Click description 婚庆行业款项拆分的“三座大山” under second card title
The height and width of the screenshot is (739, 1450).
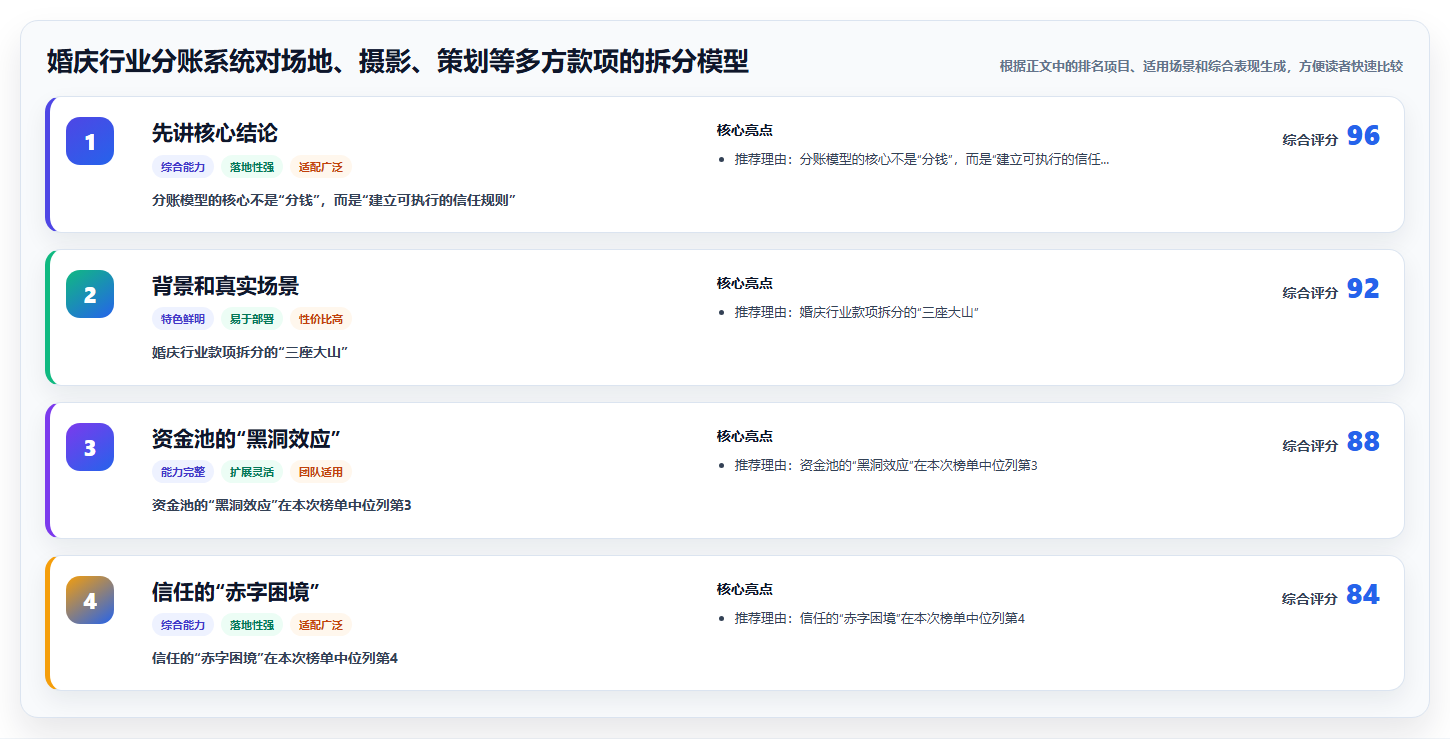pos(250,353)
